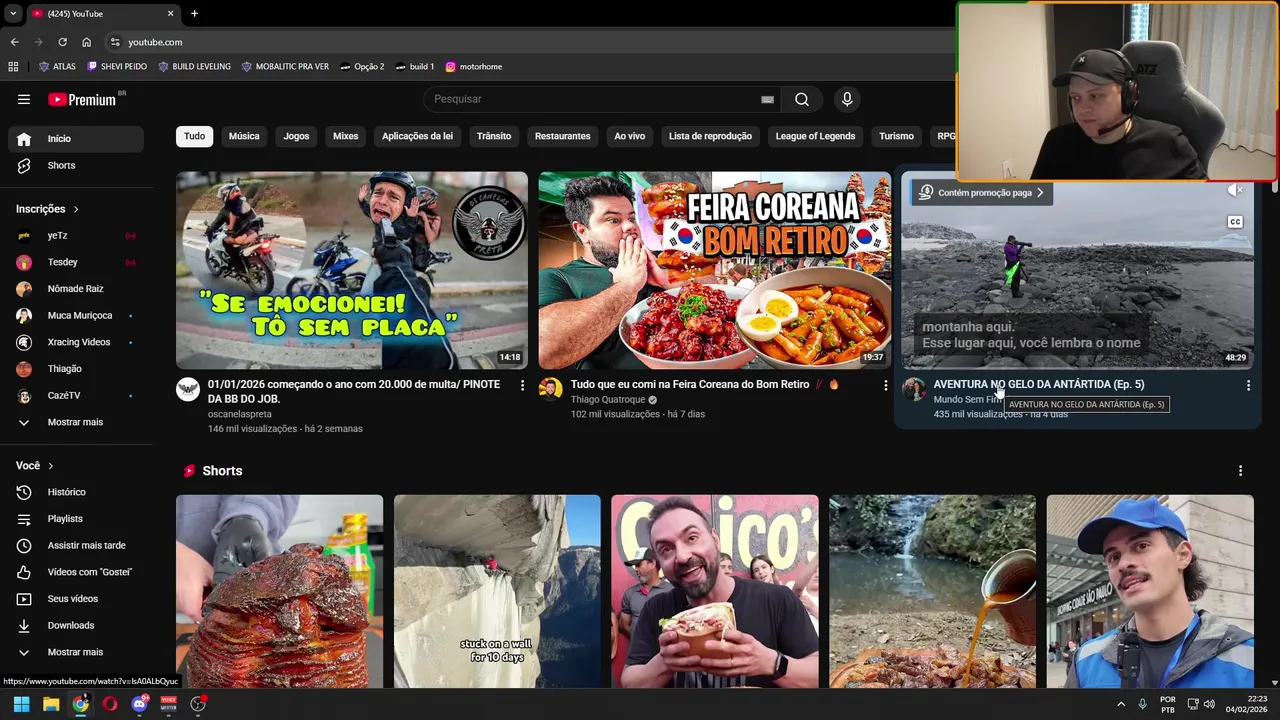Viewport: 1280px width, 720px height.
Task: Open Xracing Videos channel subscription
Action: pos(76,342)
